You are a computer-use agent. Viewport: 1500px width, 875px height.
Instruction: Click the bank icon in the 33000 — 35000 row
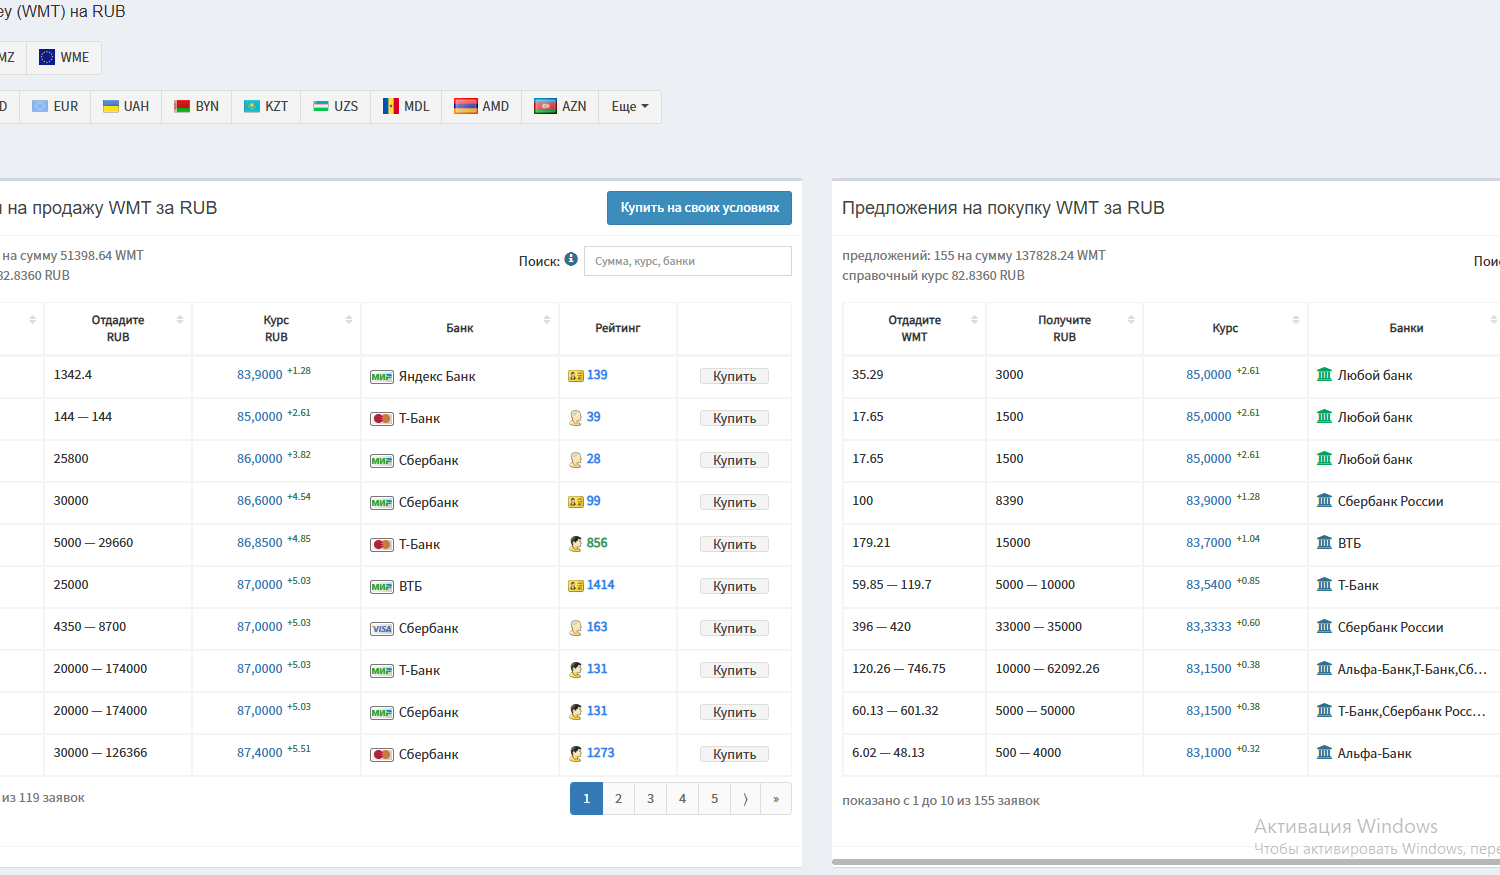point(1324,626)
